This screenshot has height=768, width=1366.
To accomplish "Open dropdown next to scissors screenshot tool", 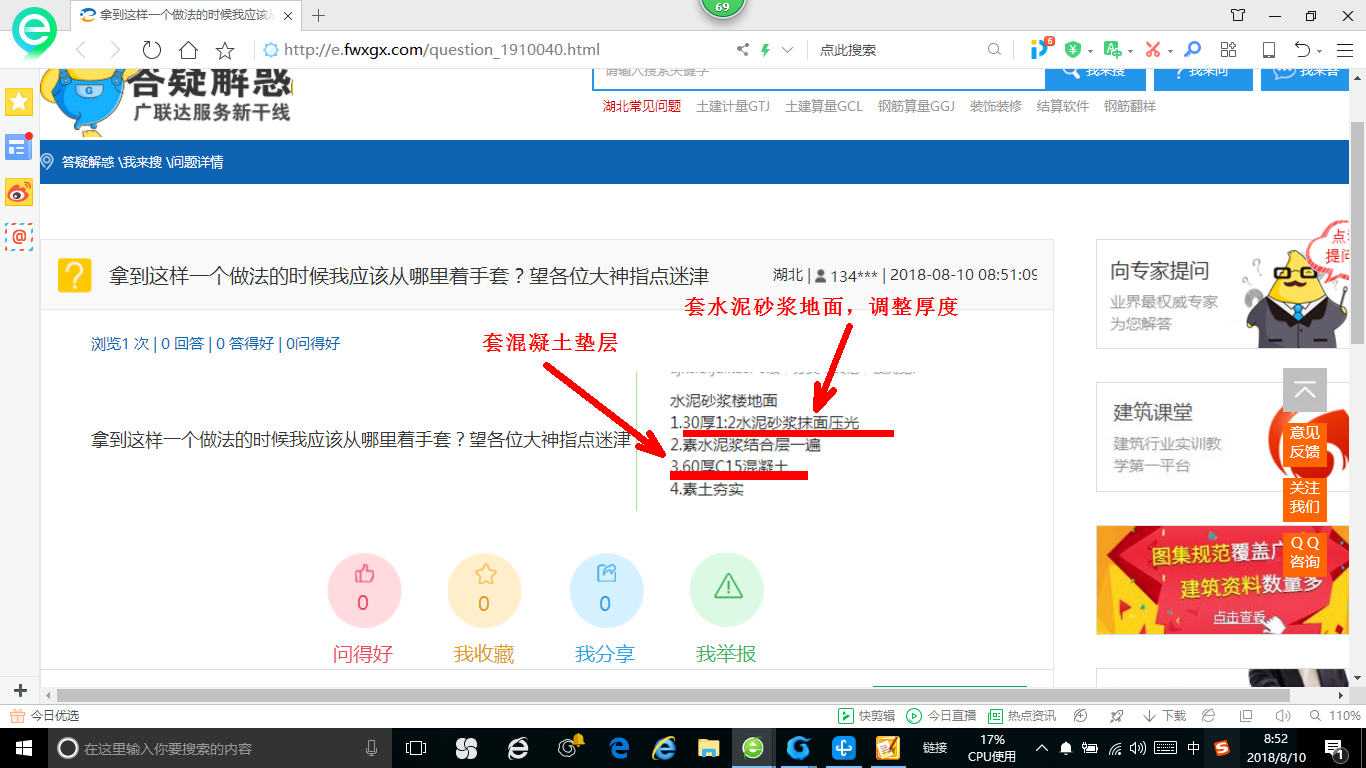I will [x=1169, y=51].
